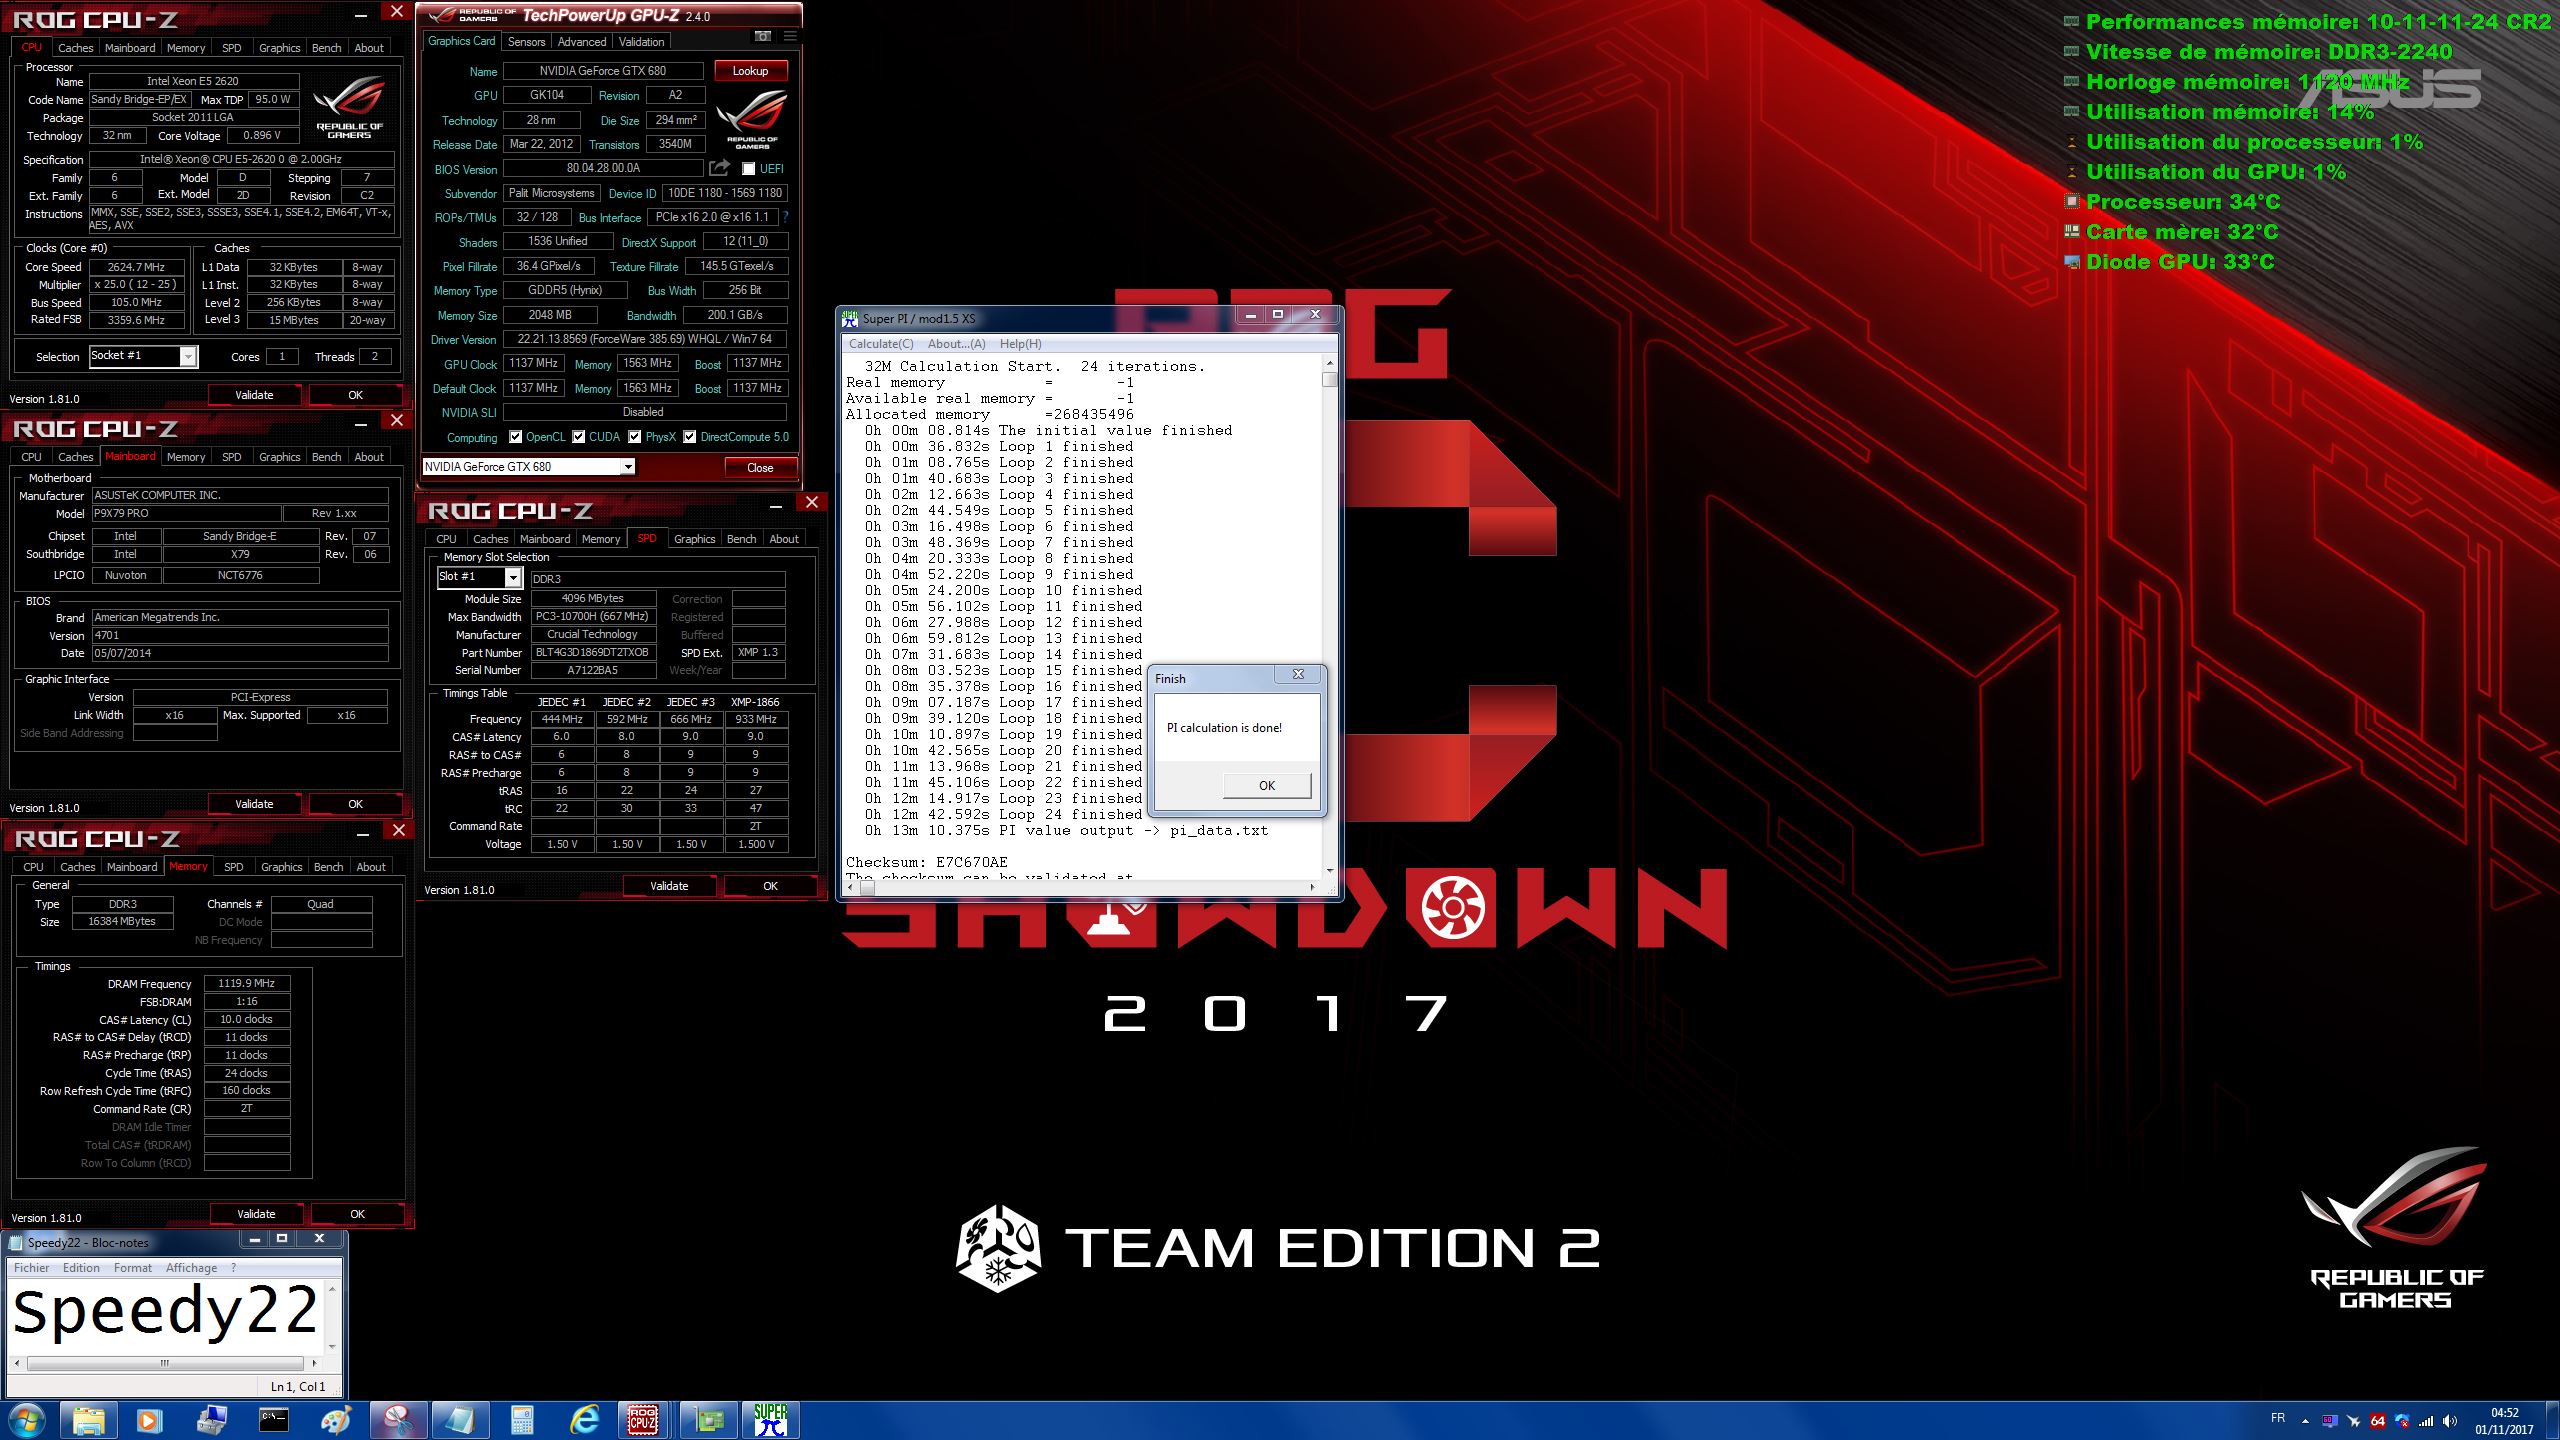The height and width of the screenshot is (1440, 2560).
Task: Open the toolbox computer taskbar icon
Action: tap(211, 1420)
